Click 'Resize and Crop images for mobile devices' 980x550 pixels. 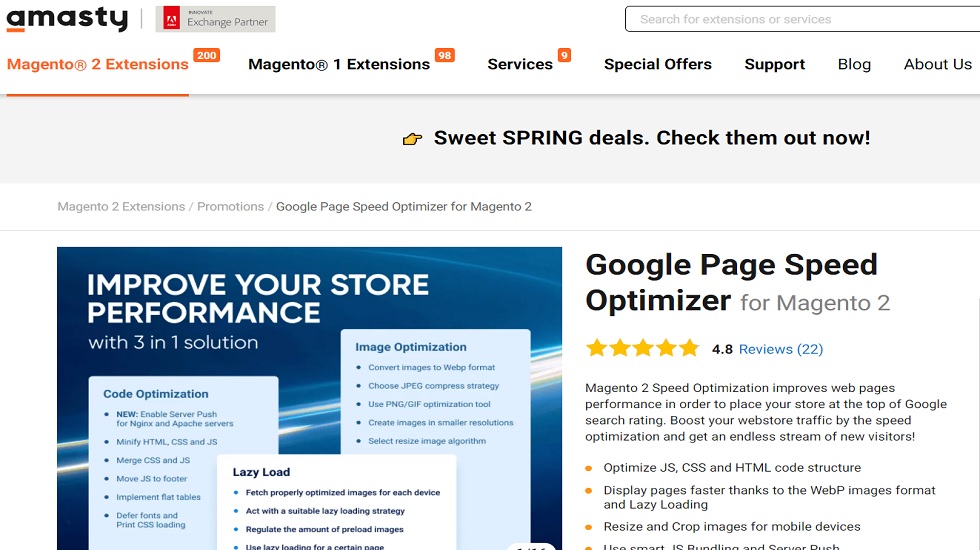click(x=732, y=527)
